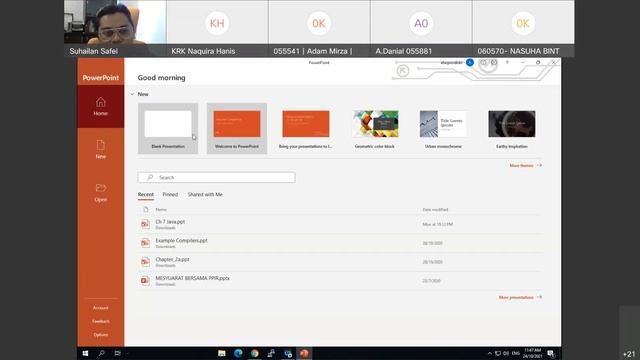This screenshot has width=640, height=360.
Task: Show the +21 additional participants
Action: 629,354
